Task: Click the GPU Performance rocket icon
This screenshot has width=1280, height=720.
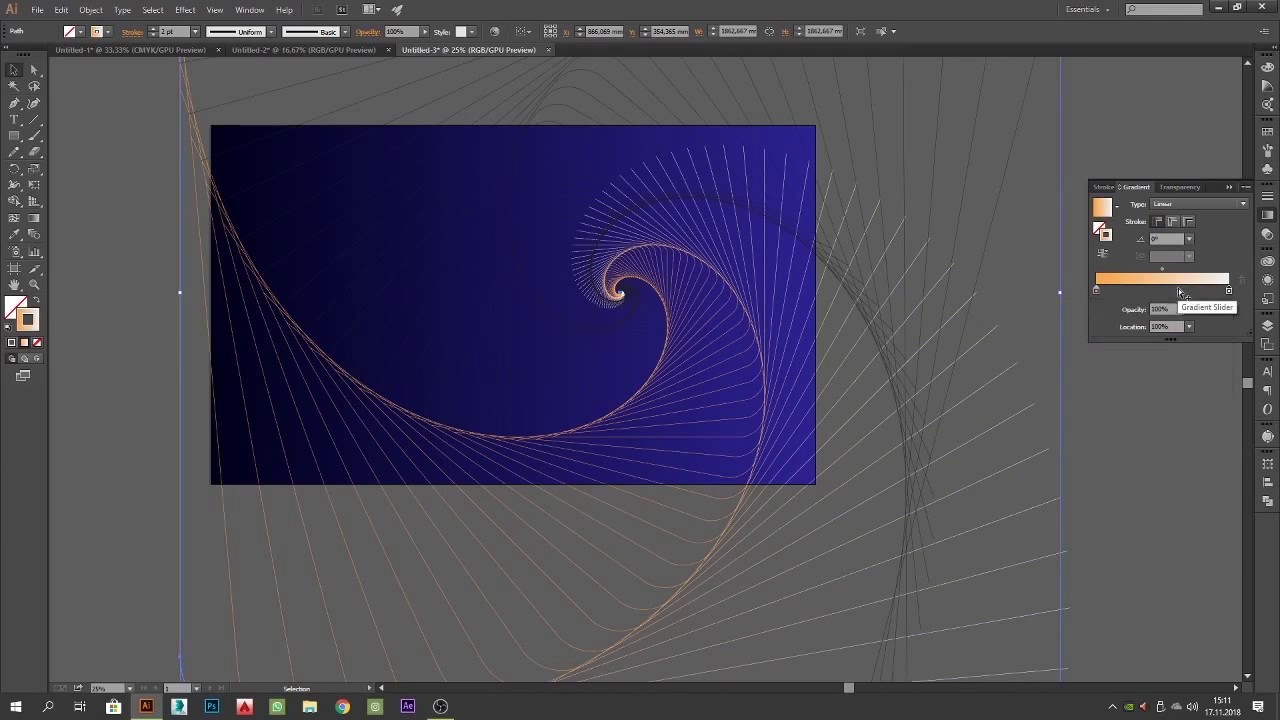Action: point(397,9)
